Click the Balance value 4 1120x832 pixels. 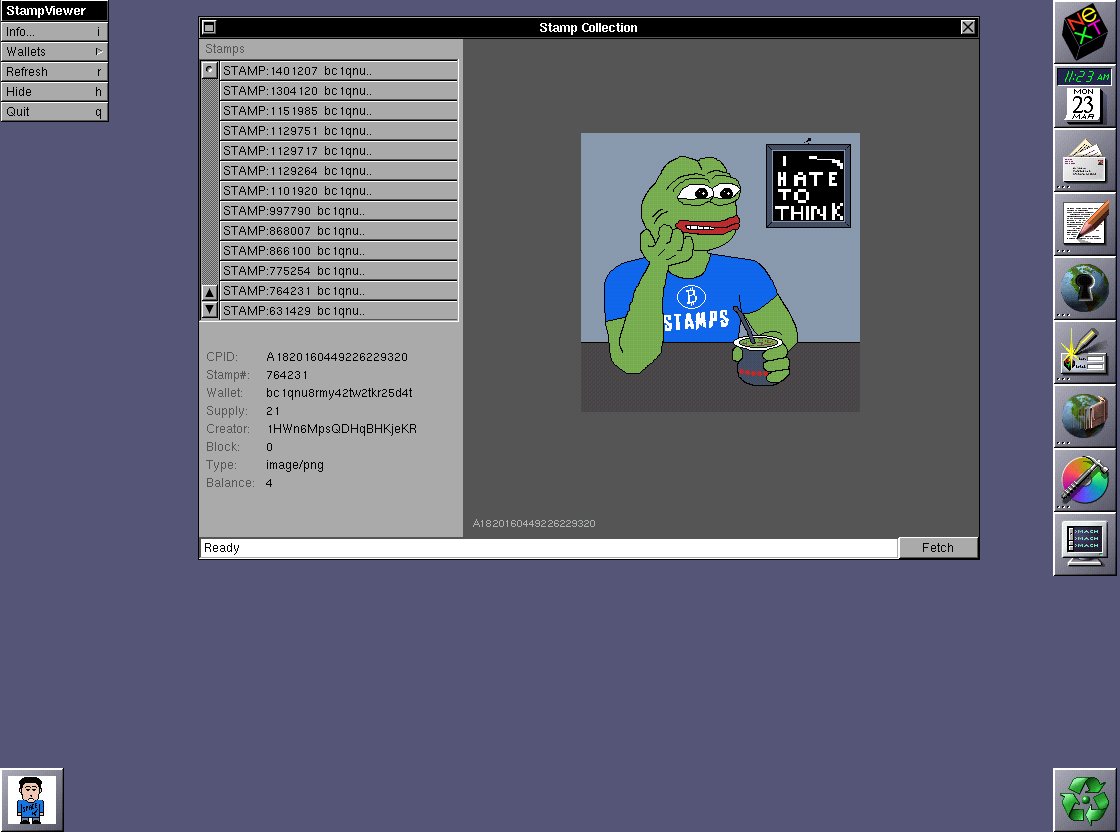(269, 483)
